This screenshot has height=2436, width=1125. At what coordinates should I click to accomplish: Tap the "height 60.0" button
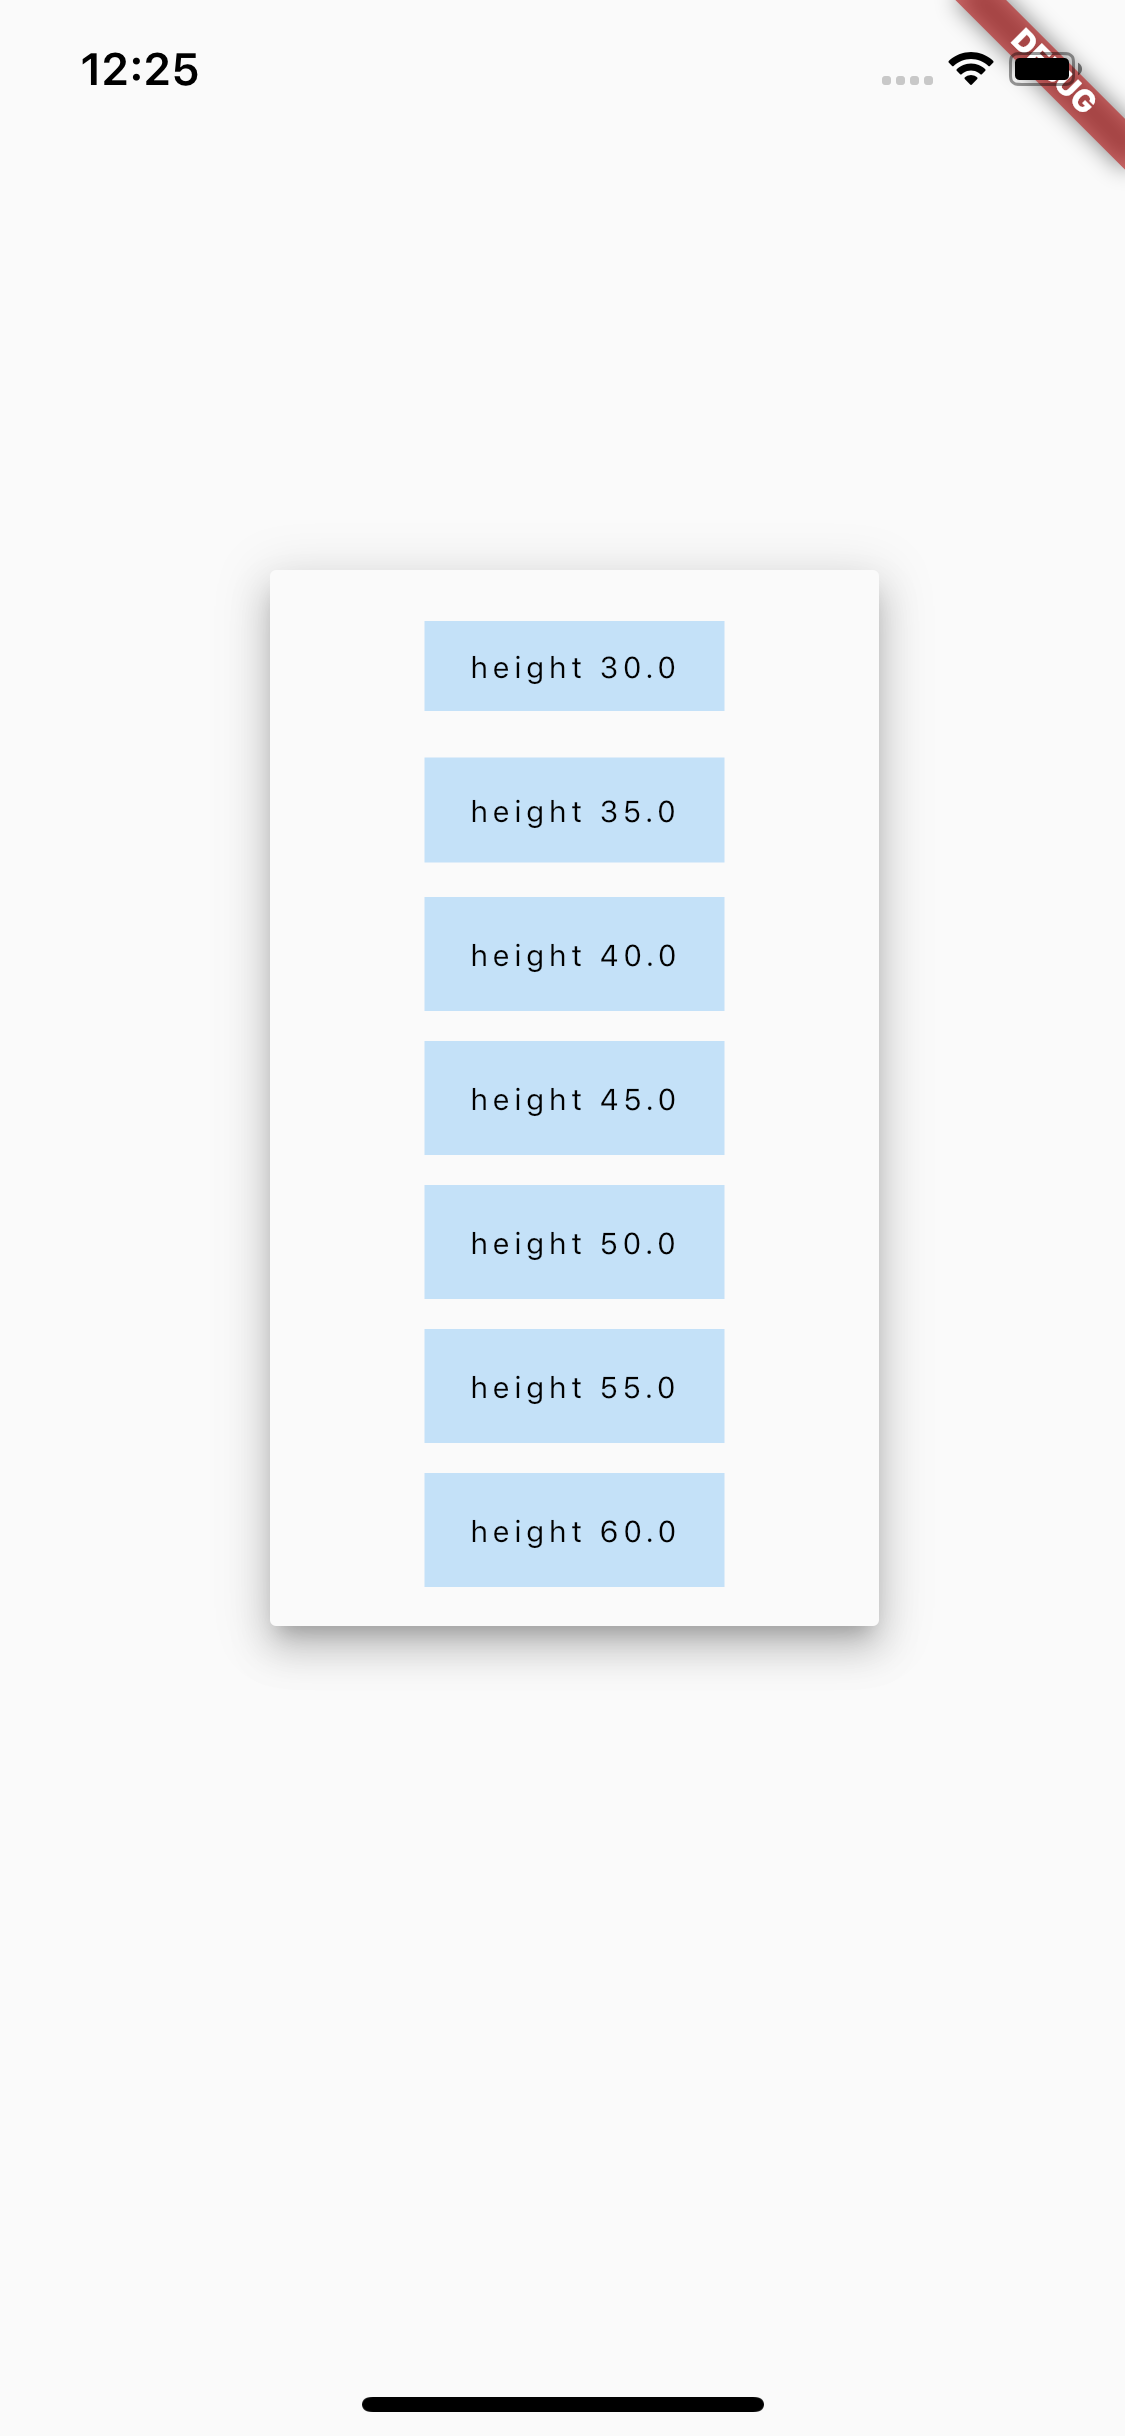tap(574, 1530)
